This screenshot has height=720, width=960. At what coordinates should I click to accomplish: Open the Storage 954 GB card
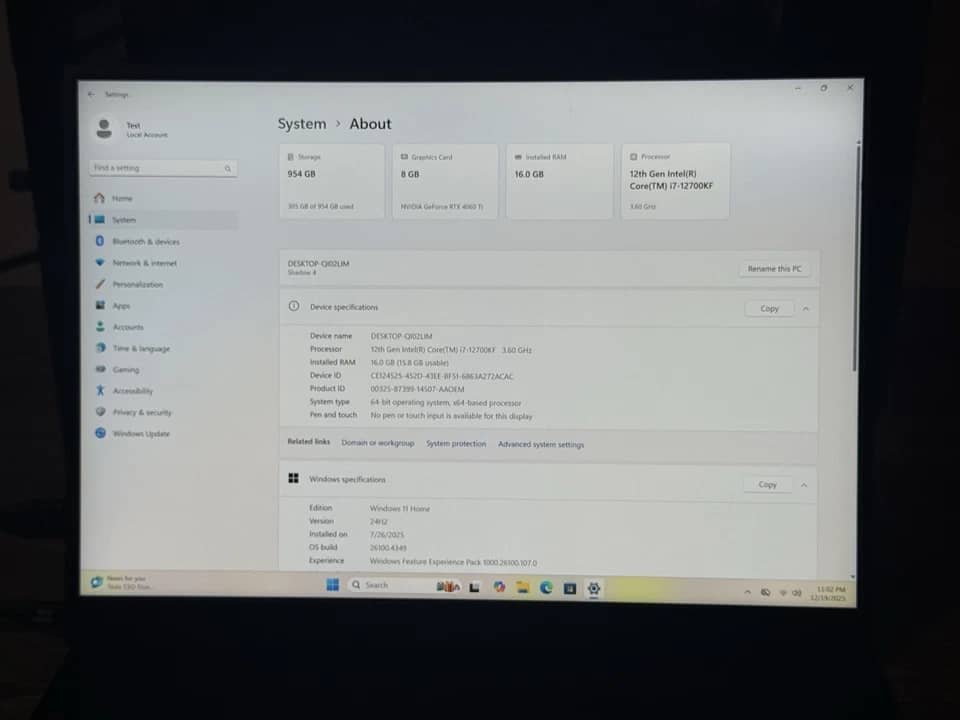click(x=332, y=181)
